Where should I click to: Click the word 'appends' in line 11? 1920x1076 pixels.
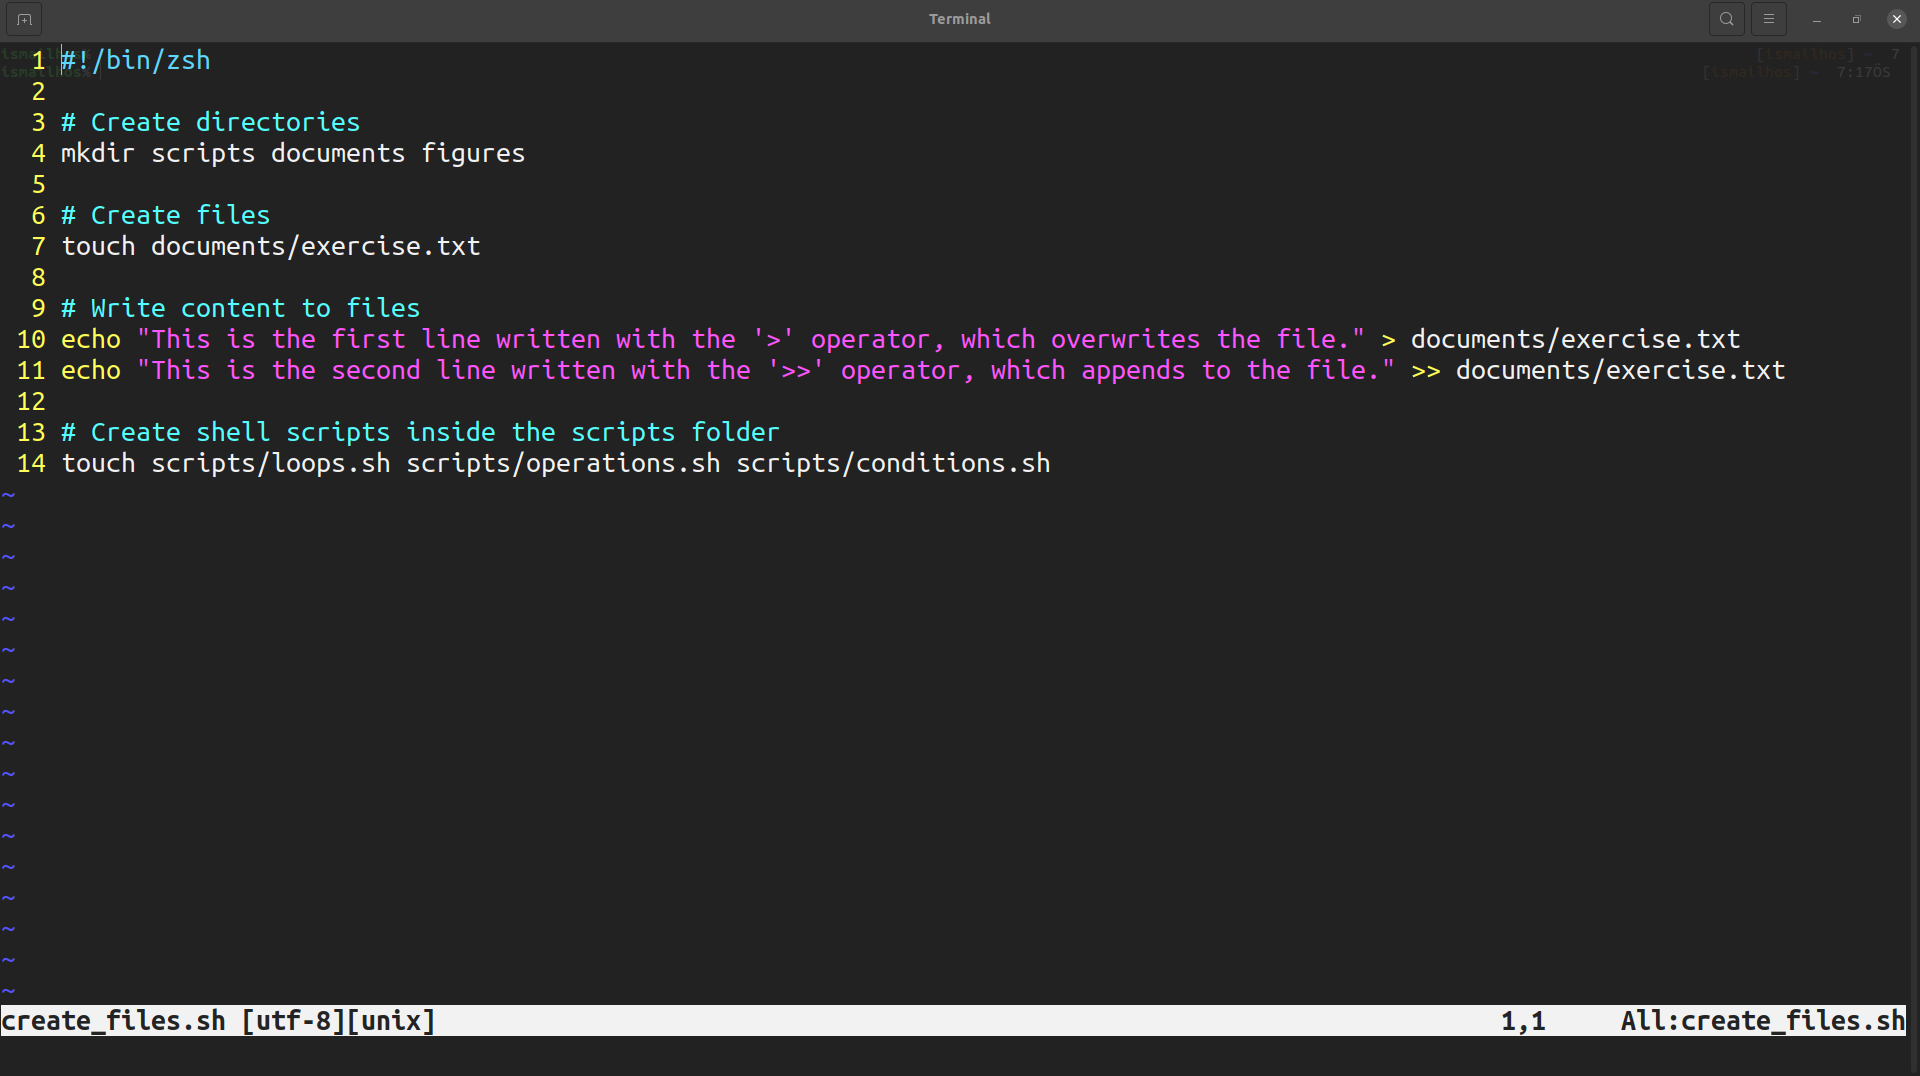pyautogui.click(x=1133, y=370)
